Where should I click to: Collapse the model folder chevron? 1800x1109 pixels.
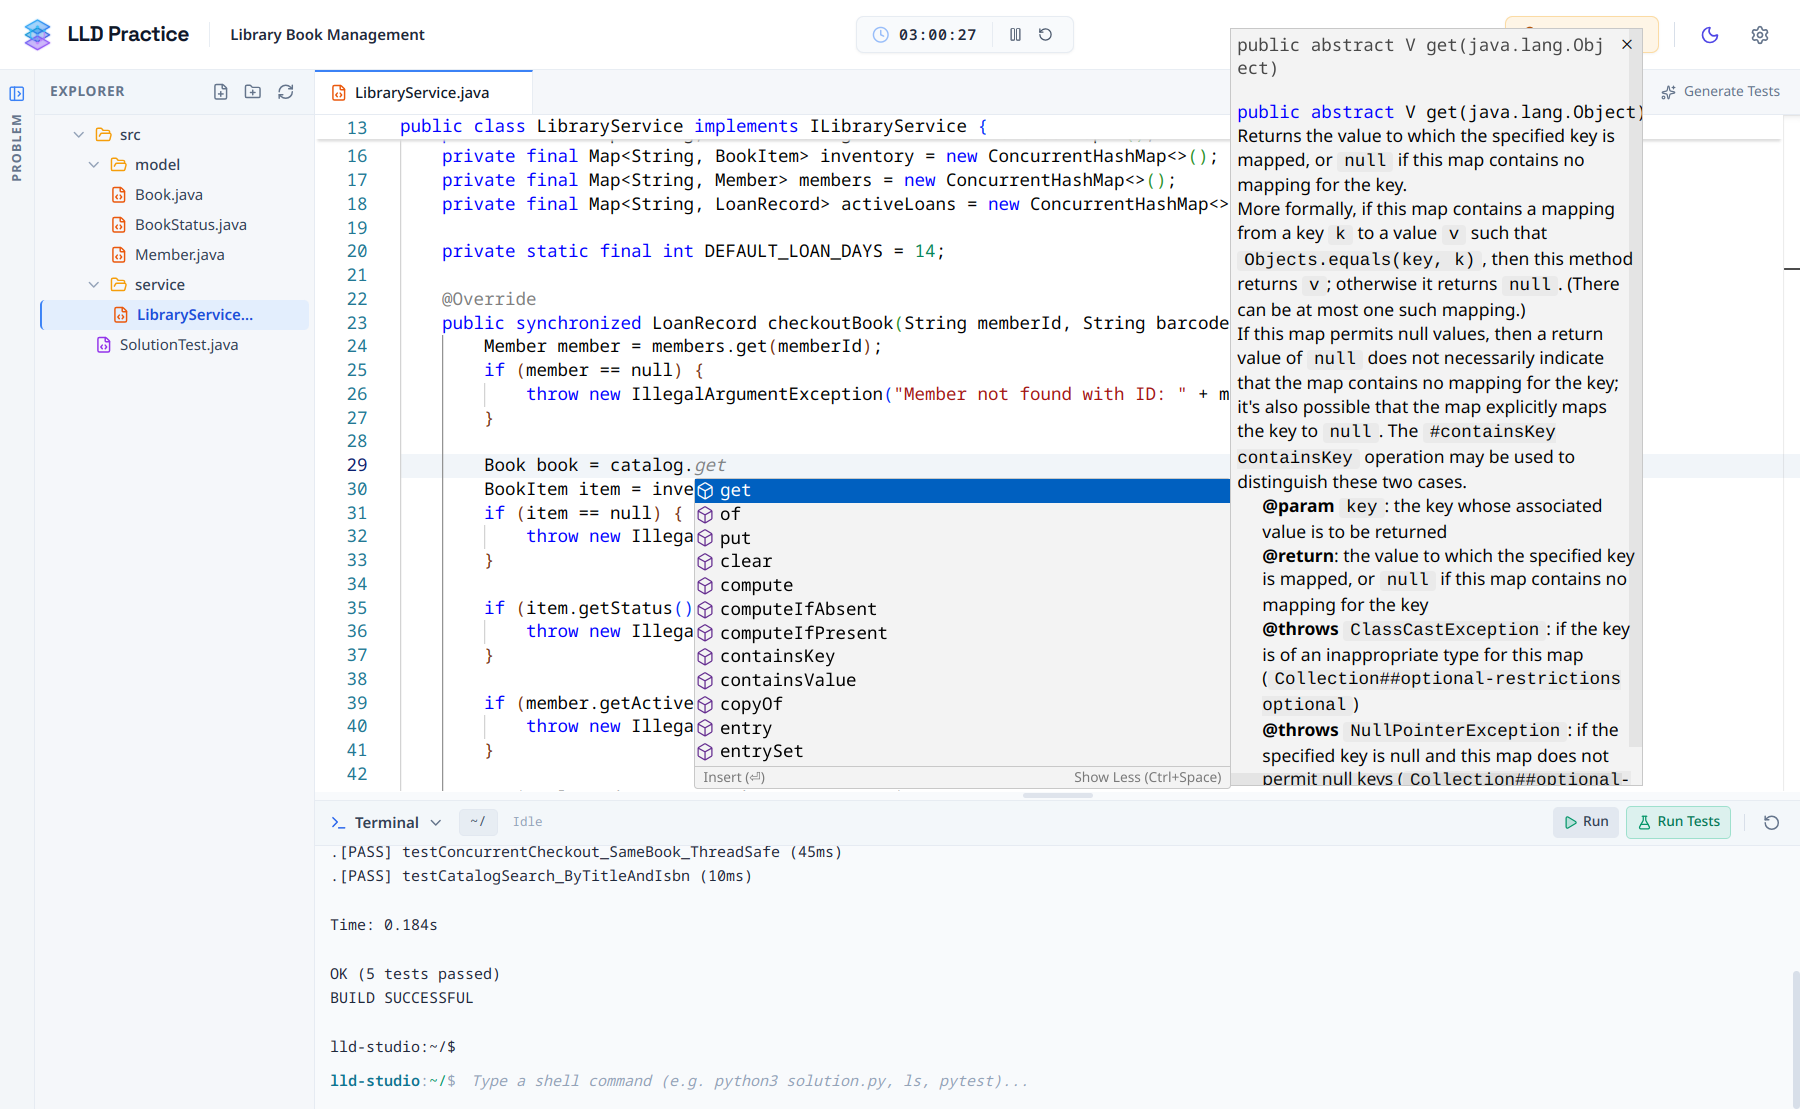click(x=94, y=164)
